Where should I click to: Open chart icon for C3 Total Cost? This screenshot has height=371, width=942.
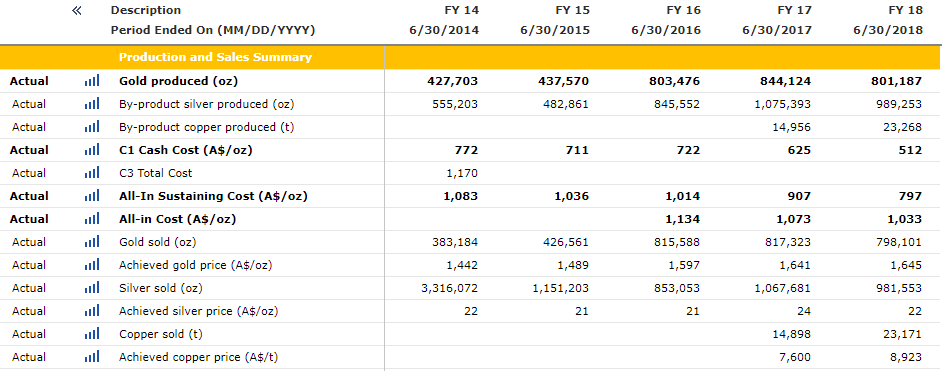[92, 173]
